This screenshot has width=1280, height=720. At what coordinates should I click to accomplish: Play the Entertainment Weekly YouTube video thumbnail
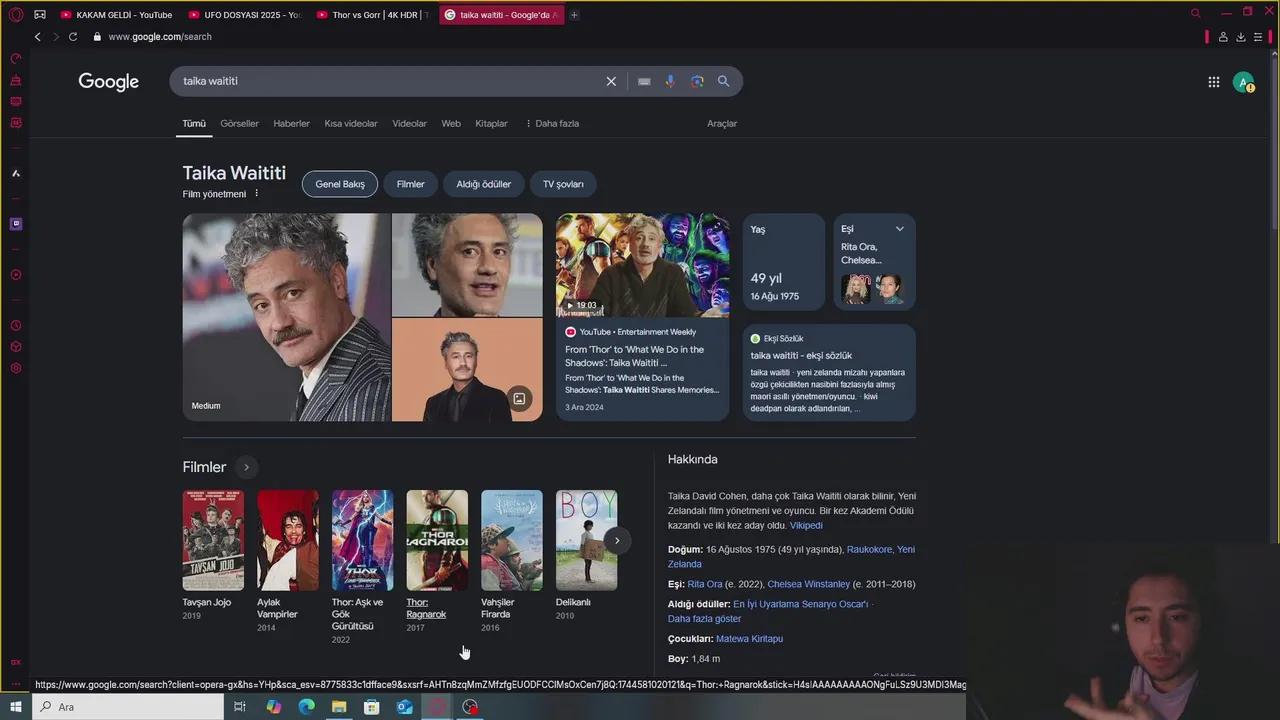[643, 265]
